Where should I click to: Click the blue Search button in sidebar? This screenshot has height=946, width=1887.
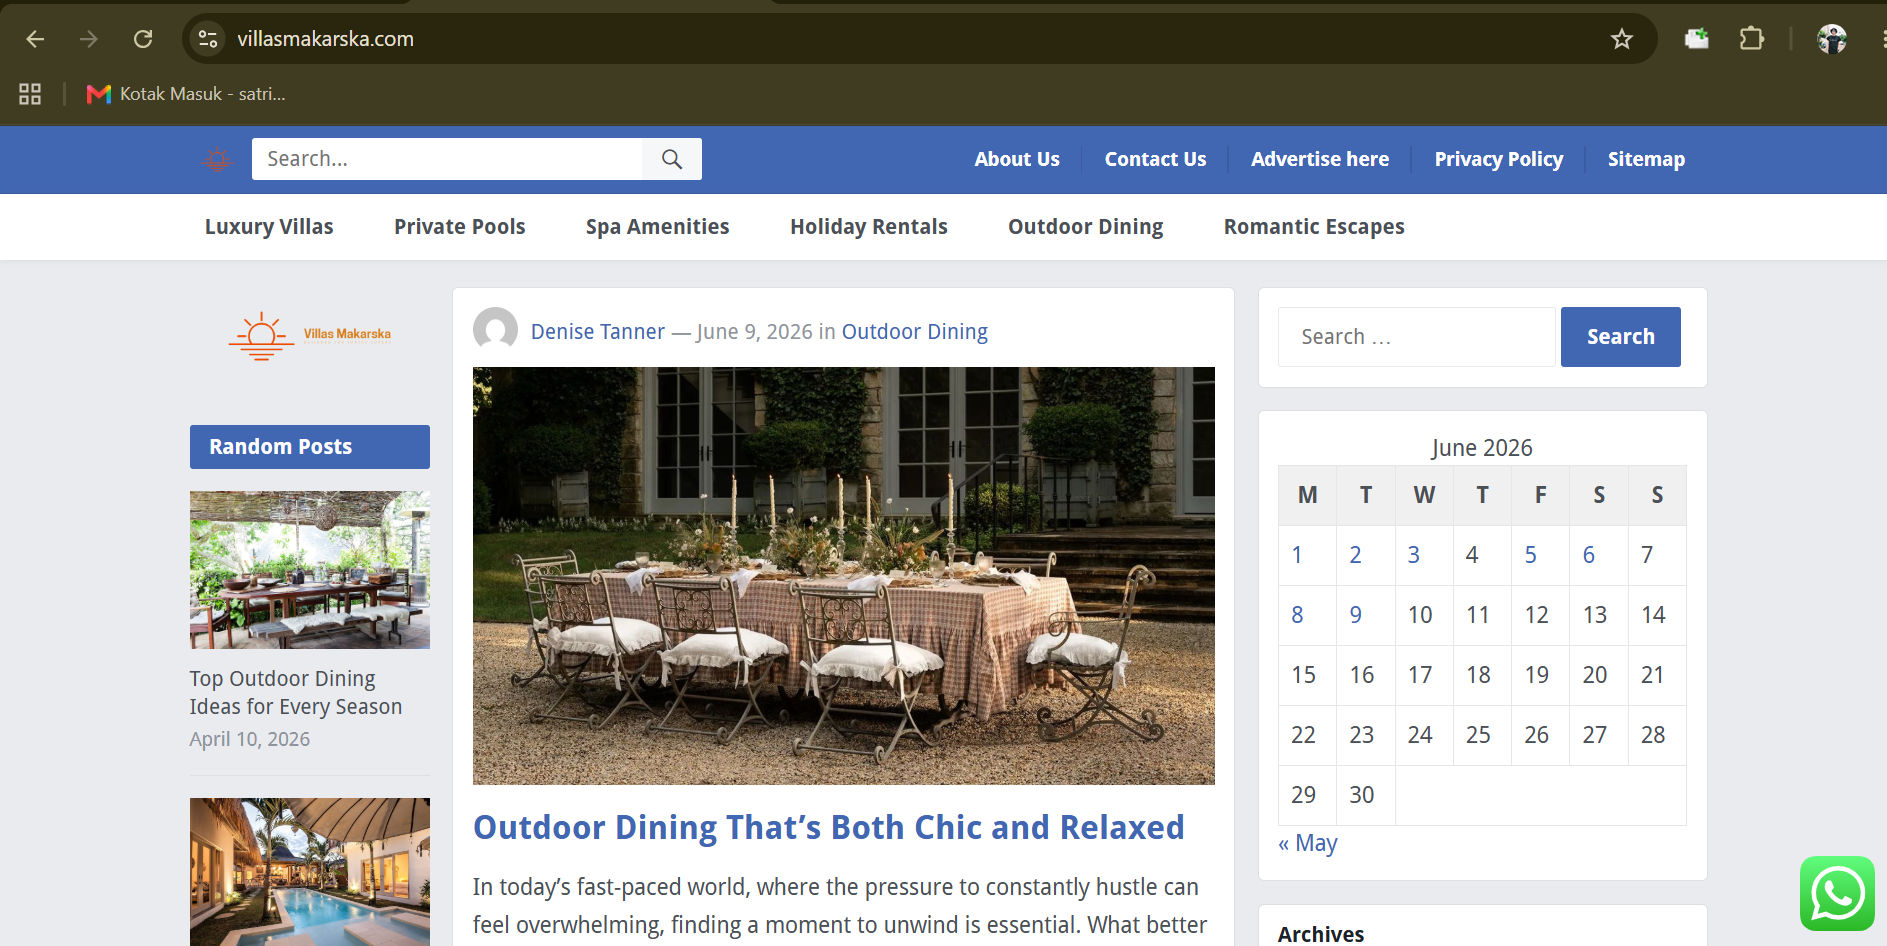coord(1620,337)
